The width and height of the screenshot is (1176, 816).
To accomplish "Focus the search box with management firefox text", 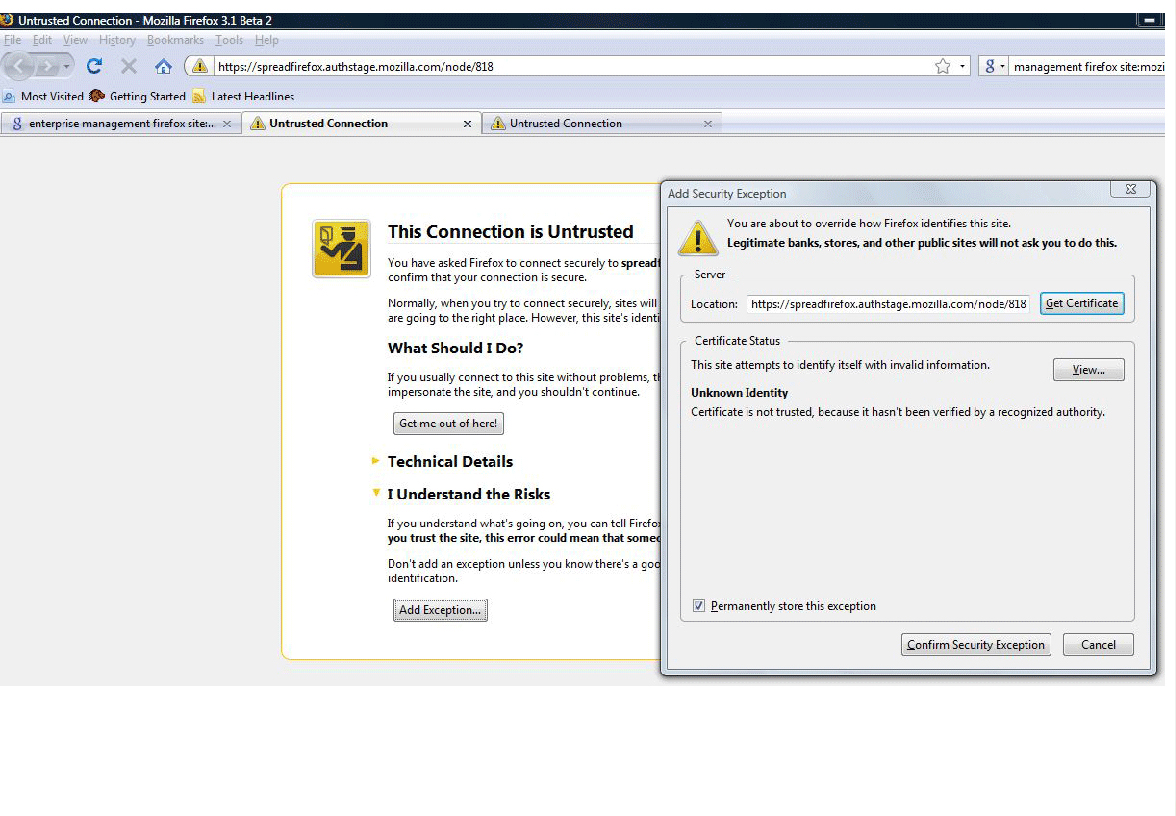I will click(x=1088, y=67).
